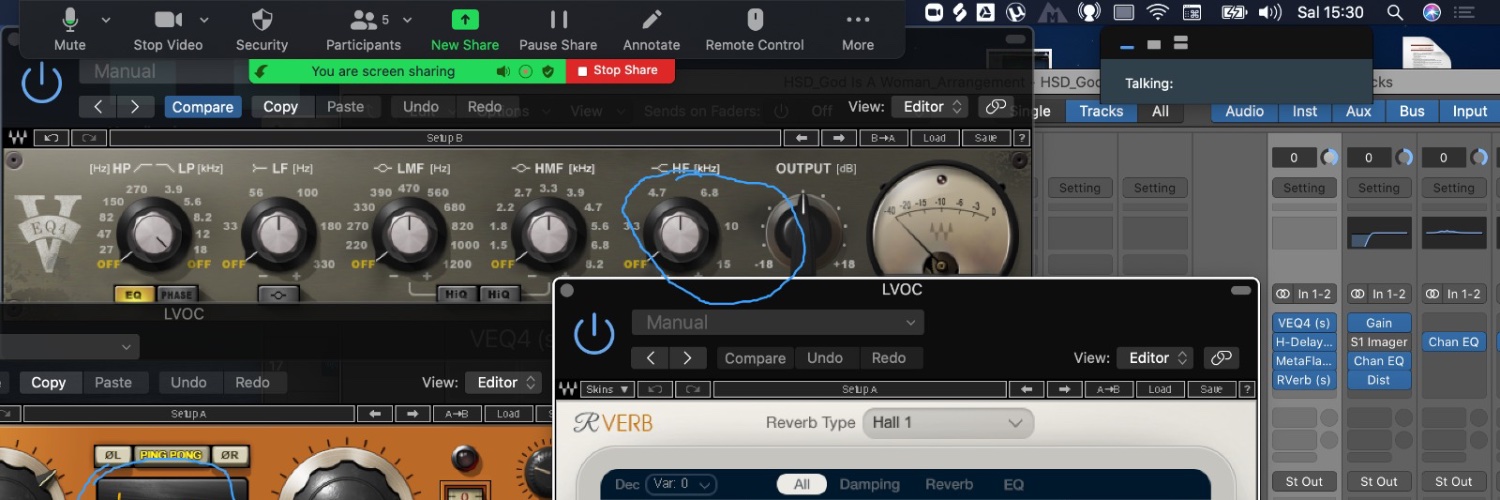Click the Stop Video camera icon
Screen dimensions: 1500x500
click(x=168, y=19)
